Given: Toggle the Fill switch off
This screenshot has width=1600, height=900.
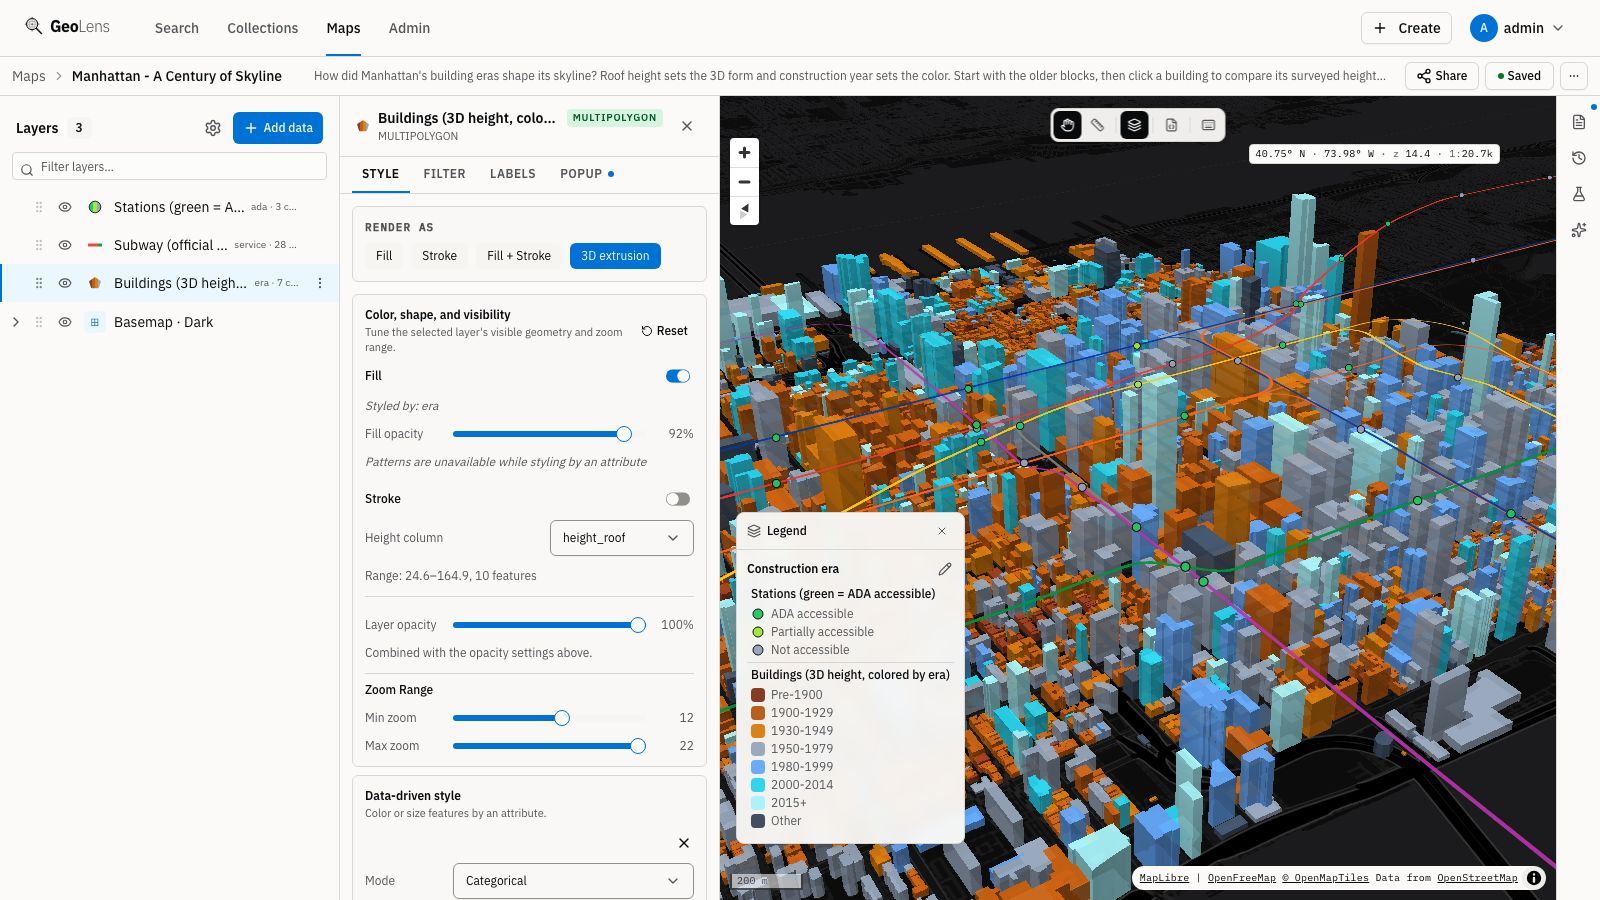Looking at the screenshot, I should 678,376.
